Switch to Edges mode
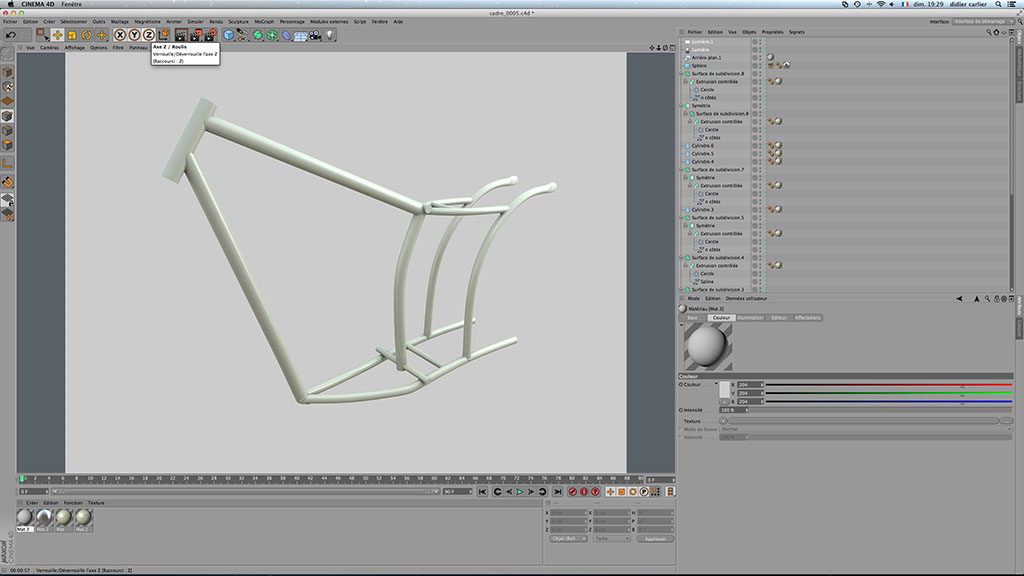The width and height of the screenshot is (1024, 576). coord(7,131)
